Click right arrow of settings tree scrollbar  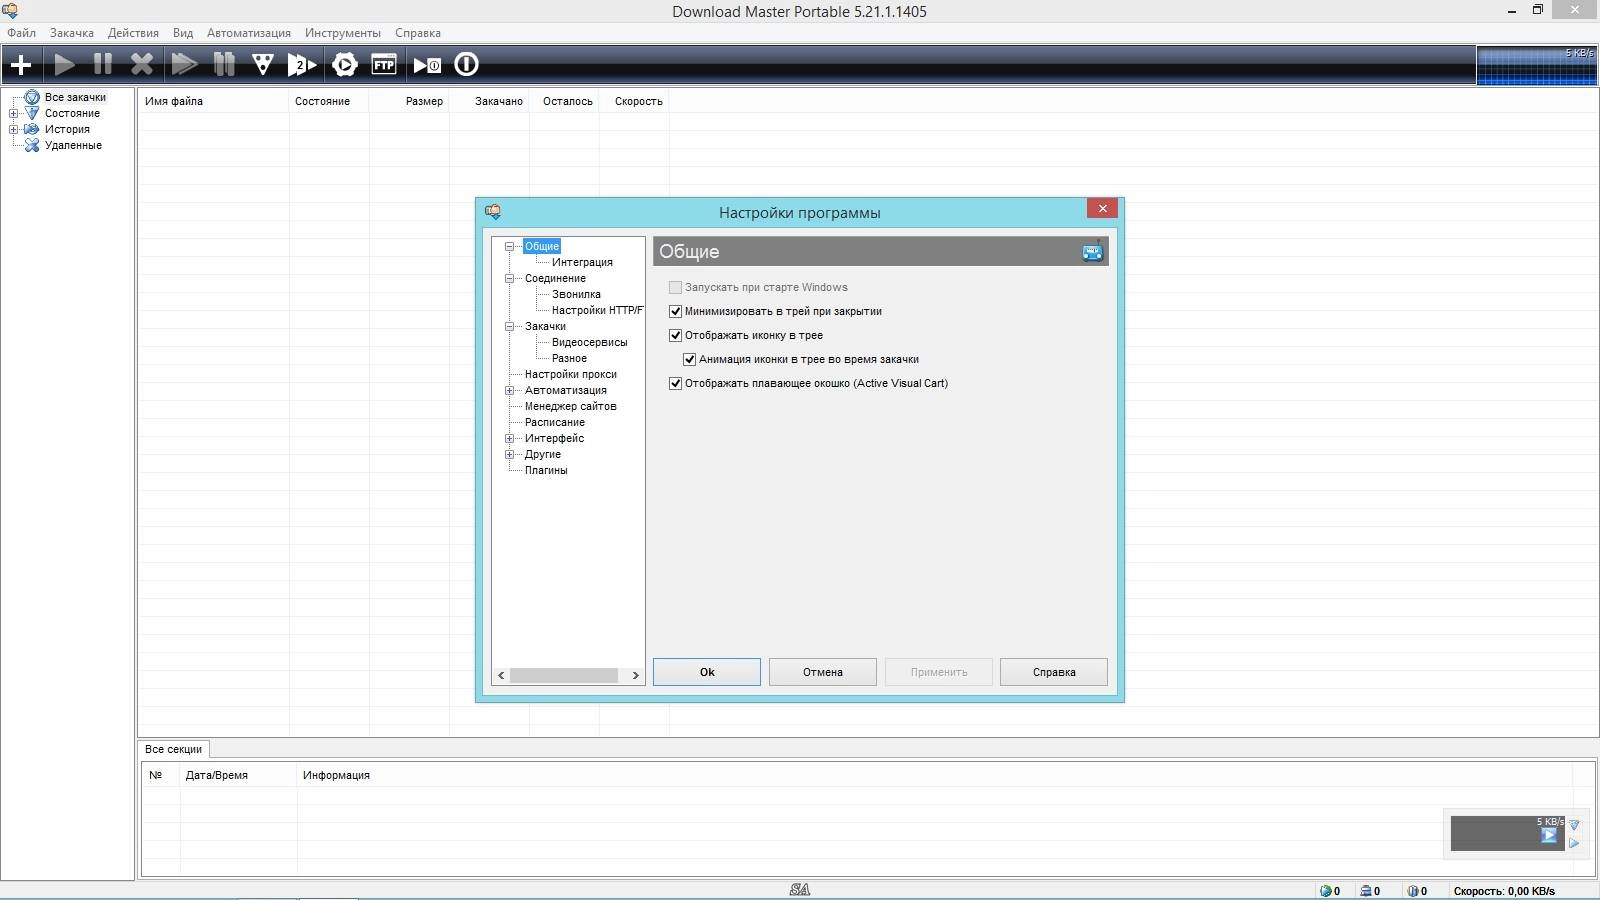[635, 675]
